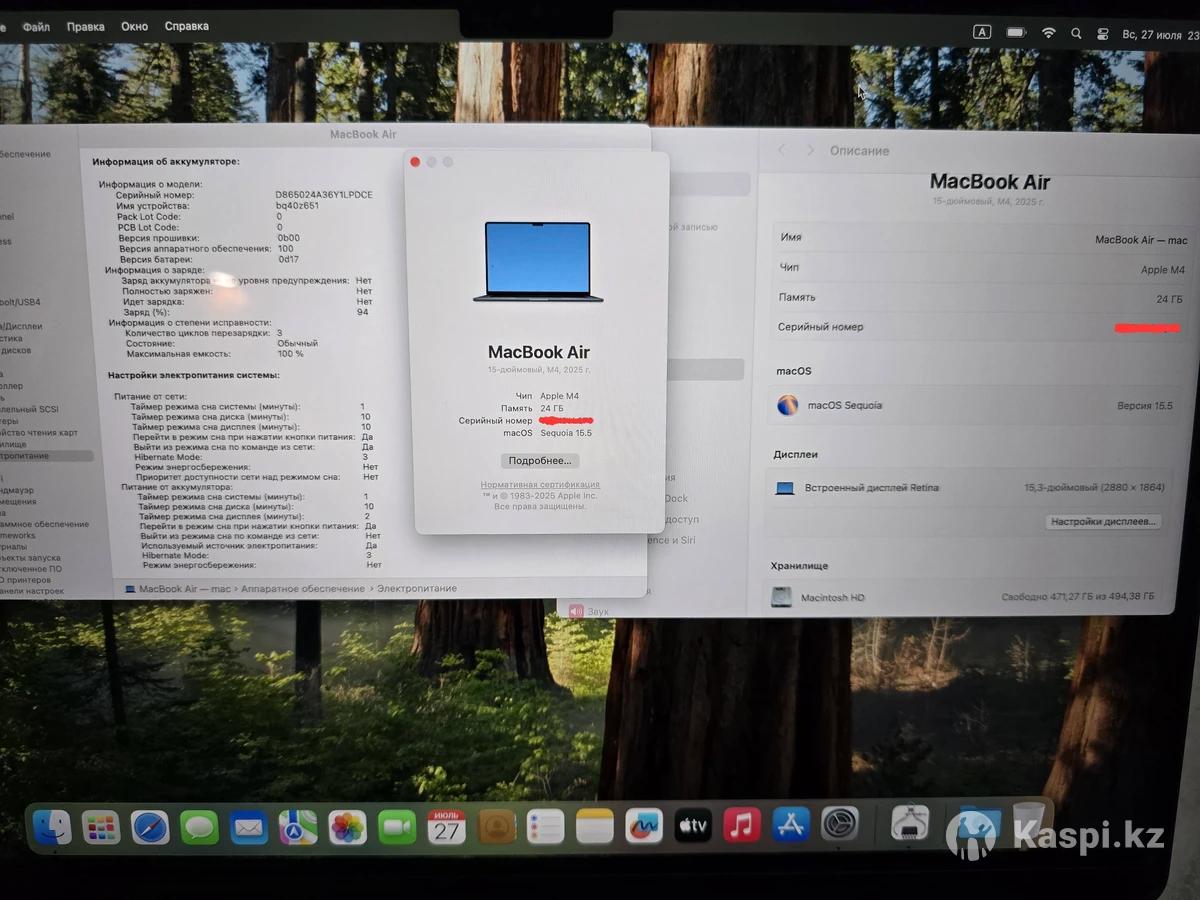The image size is (1200, 900).
Task: Click 'Аппаратное обеспечение' in the path bar
Action: pos(302,589)
